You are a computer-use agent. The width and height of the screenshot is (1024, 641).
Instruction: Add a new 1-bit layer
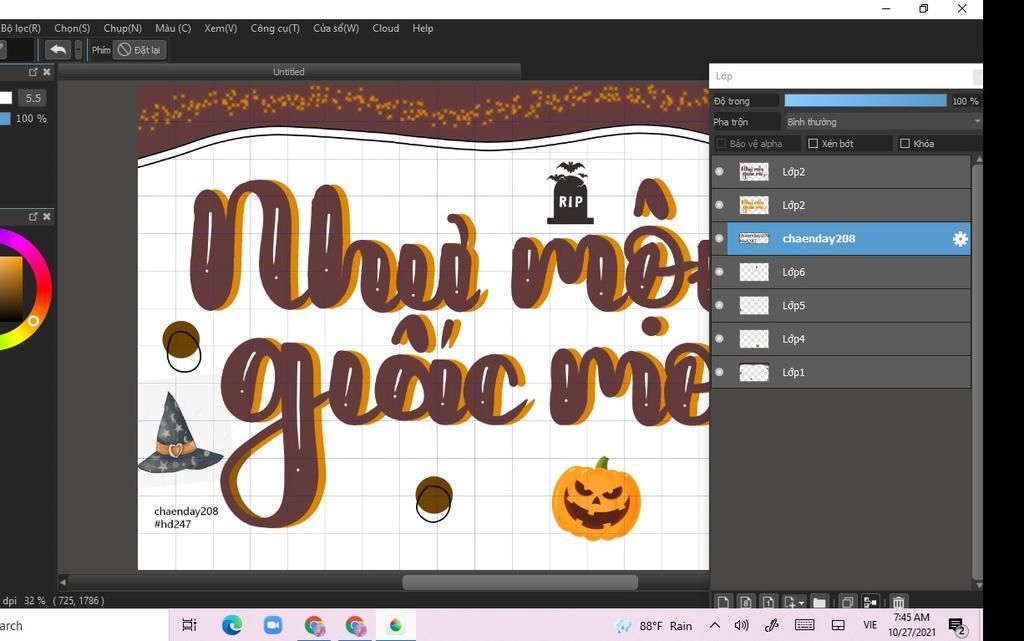tap(769, 601)
